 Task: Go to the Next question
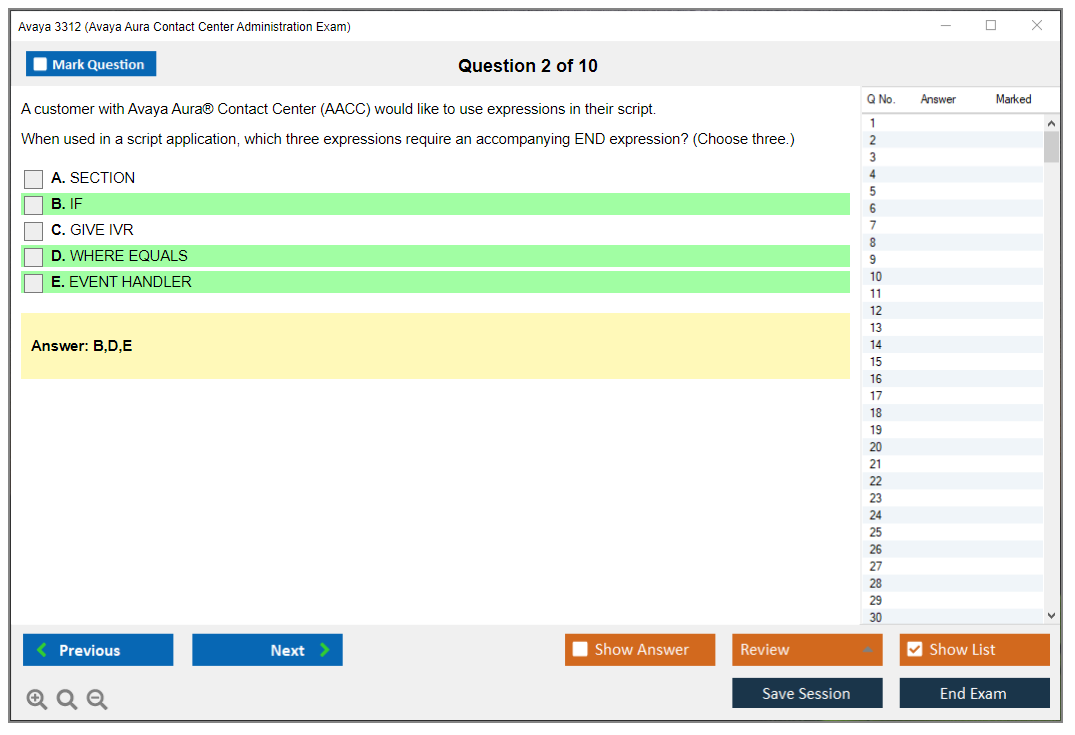coord(267,650)
